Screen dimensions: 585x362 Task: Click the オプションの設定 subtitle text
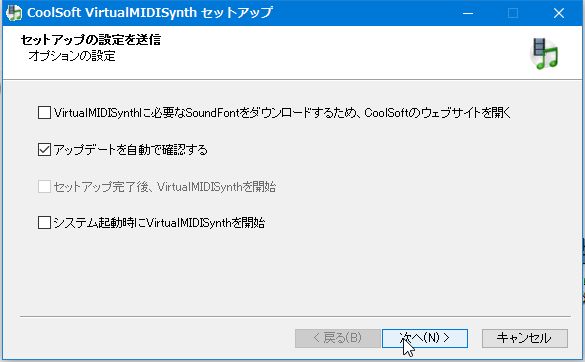72,56
